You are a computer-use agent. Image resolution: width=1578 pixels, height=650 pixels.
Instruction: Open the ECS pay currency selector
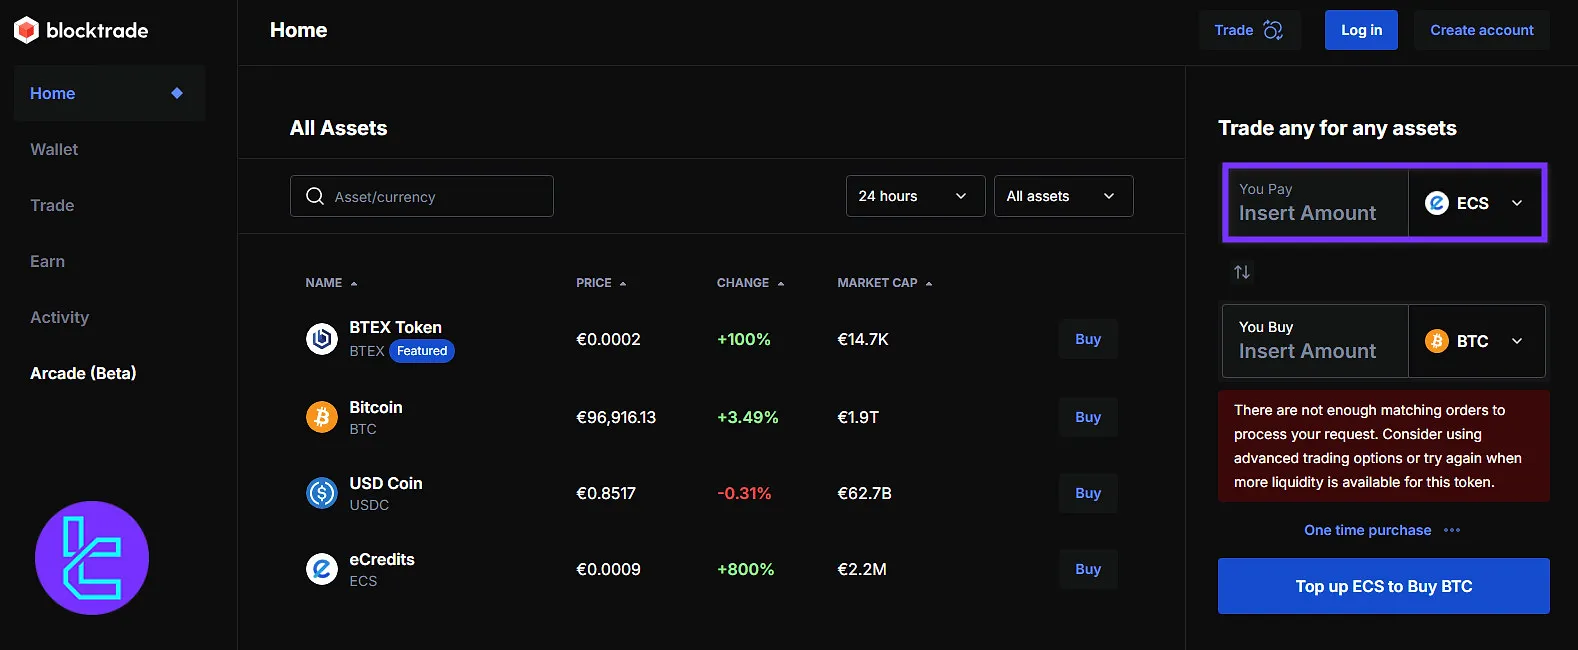click(1475, 203)
